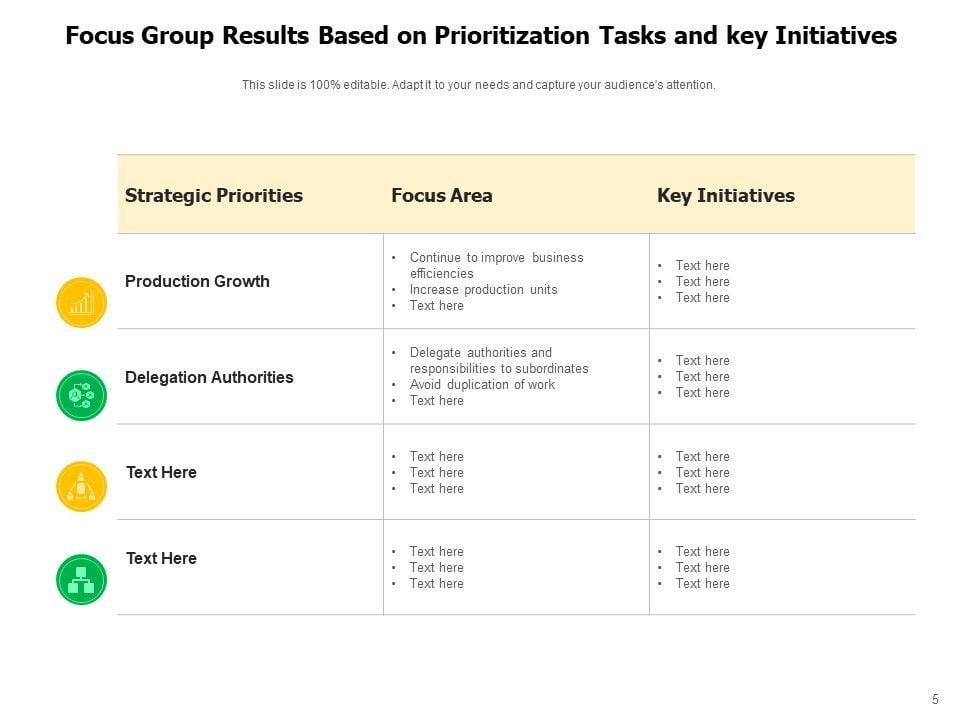Select the yellow people triangle icon
This screenshot has width=960, height=720.
tap(81, 487)
